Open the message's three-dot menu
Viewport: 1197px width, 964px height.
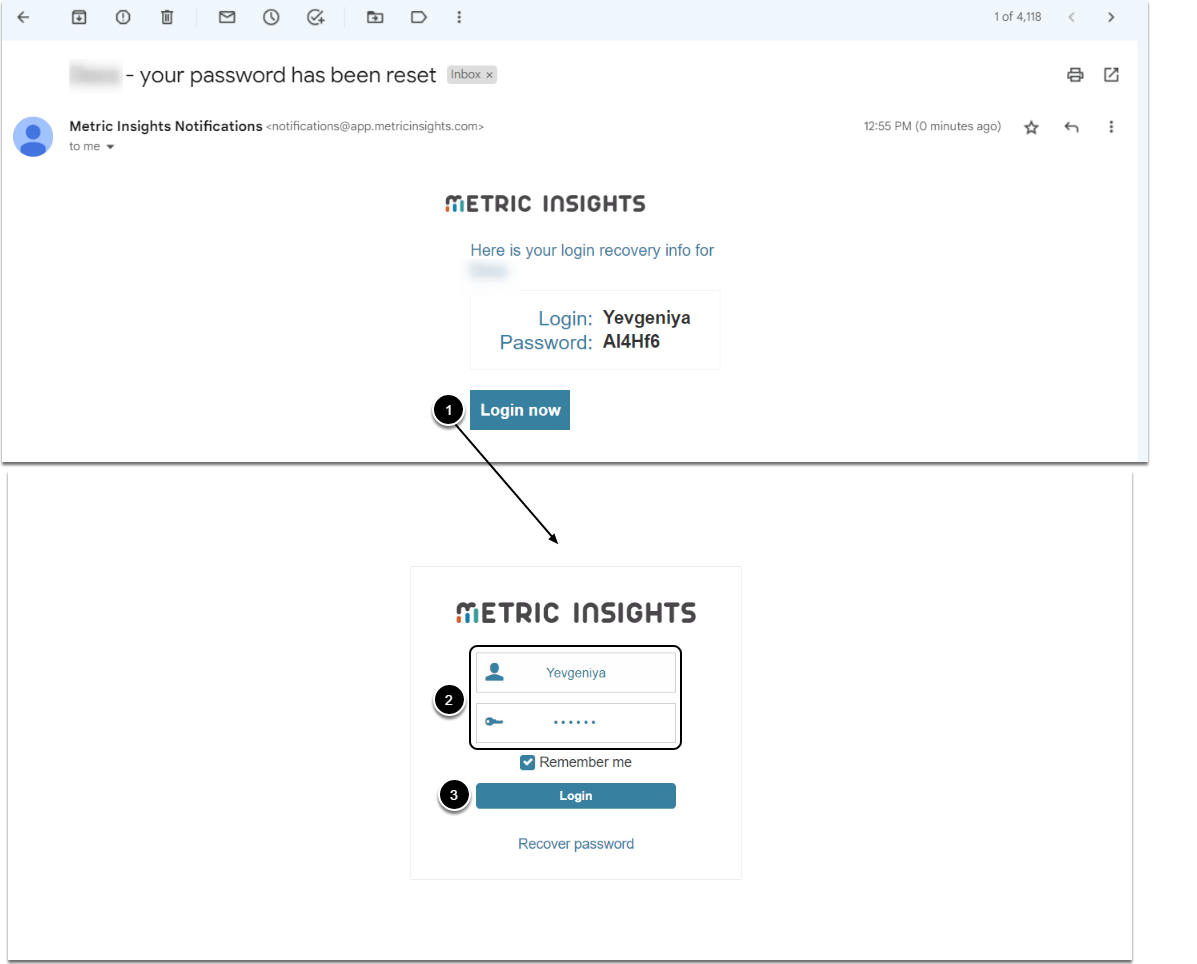[1111, 127]
